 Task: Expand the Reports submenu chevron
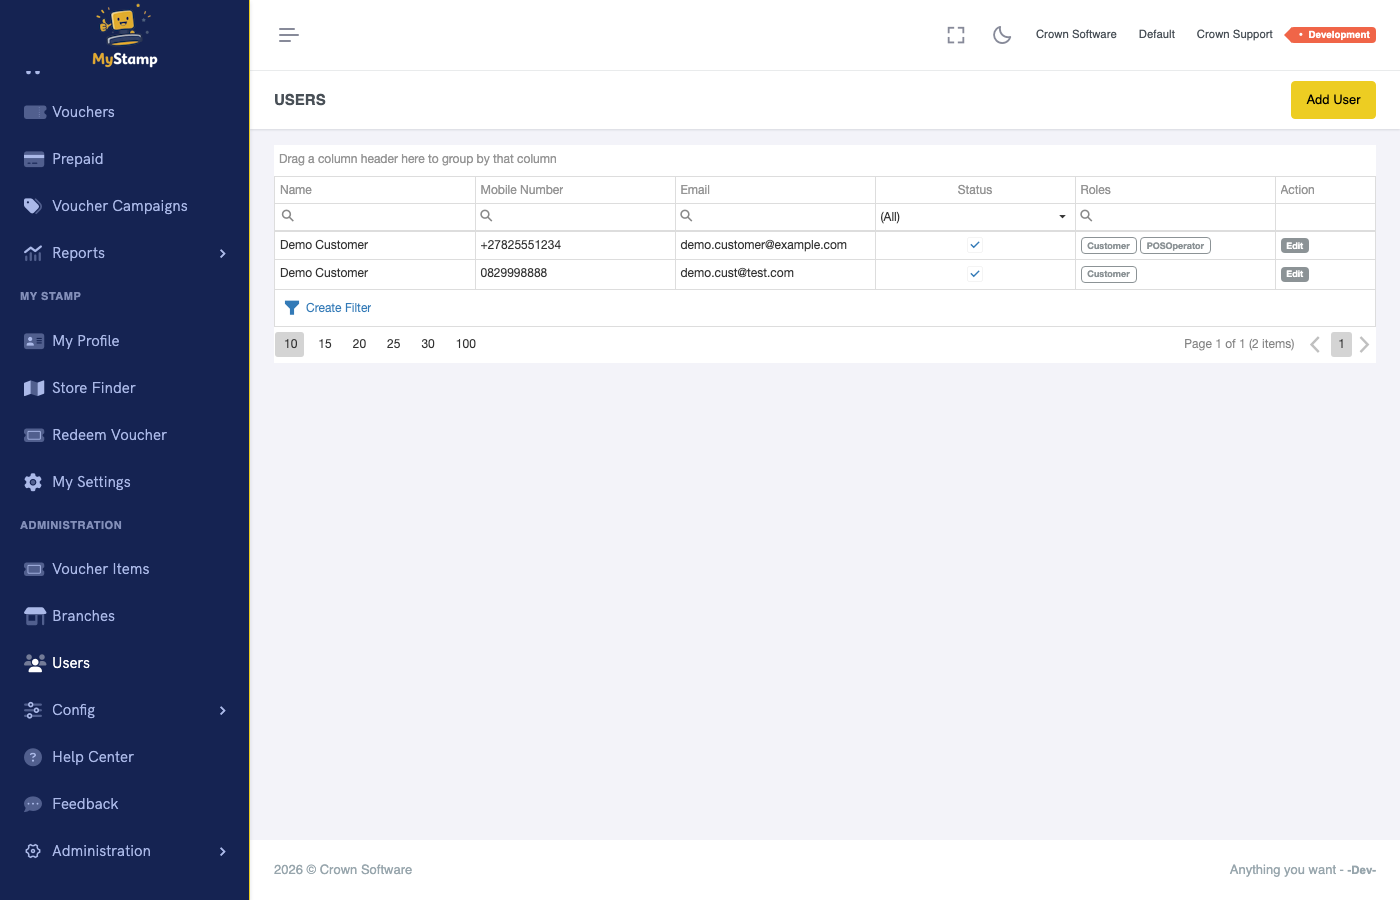(x=222, y=253)
